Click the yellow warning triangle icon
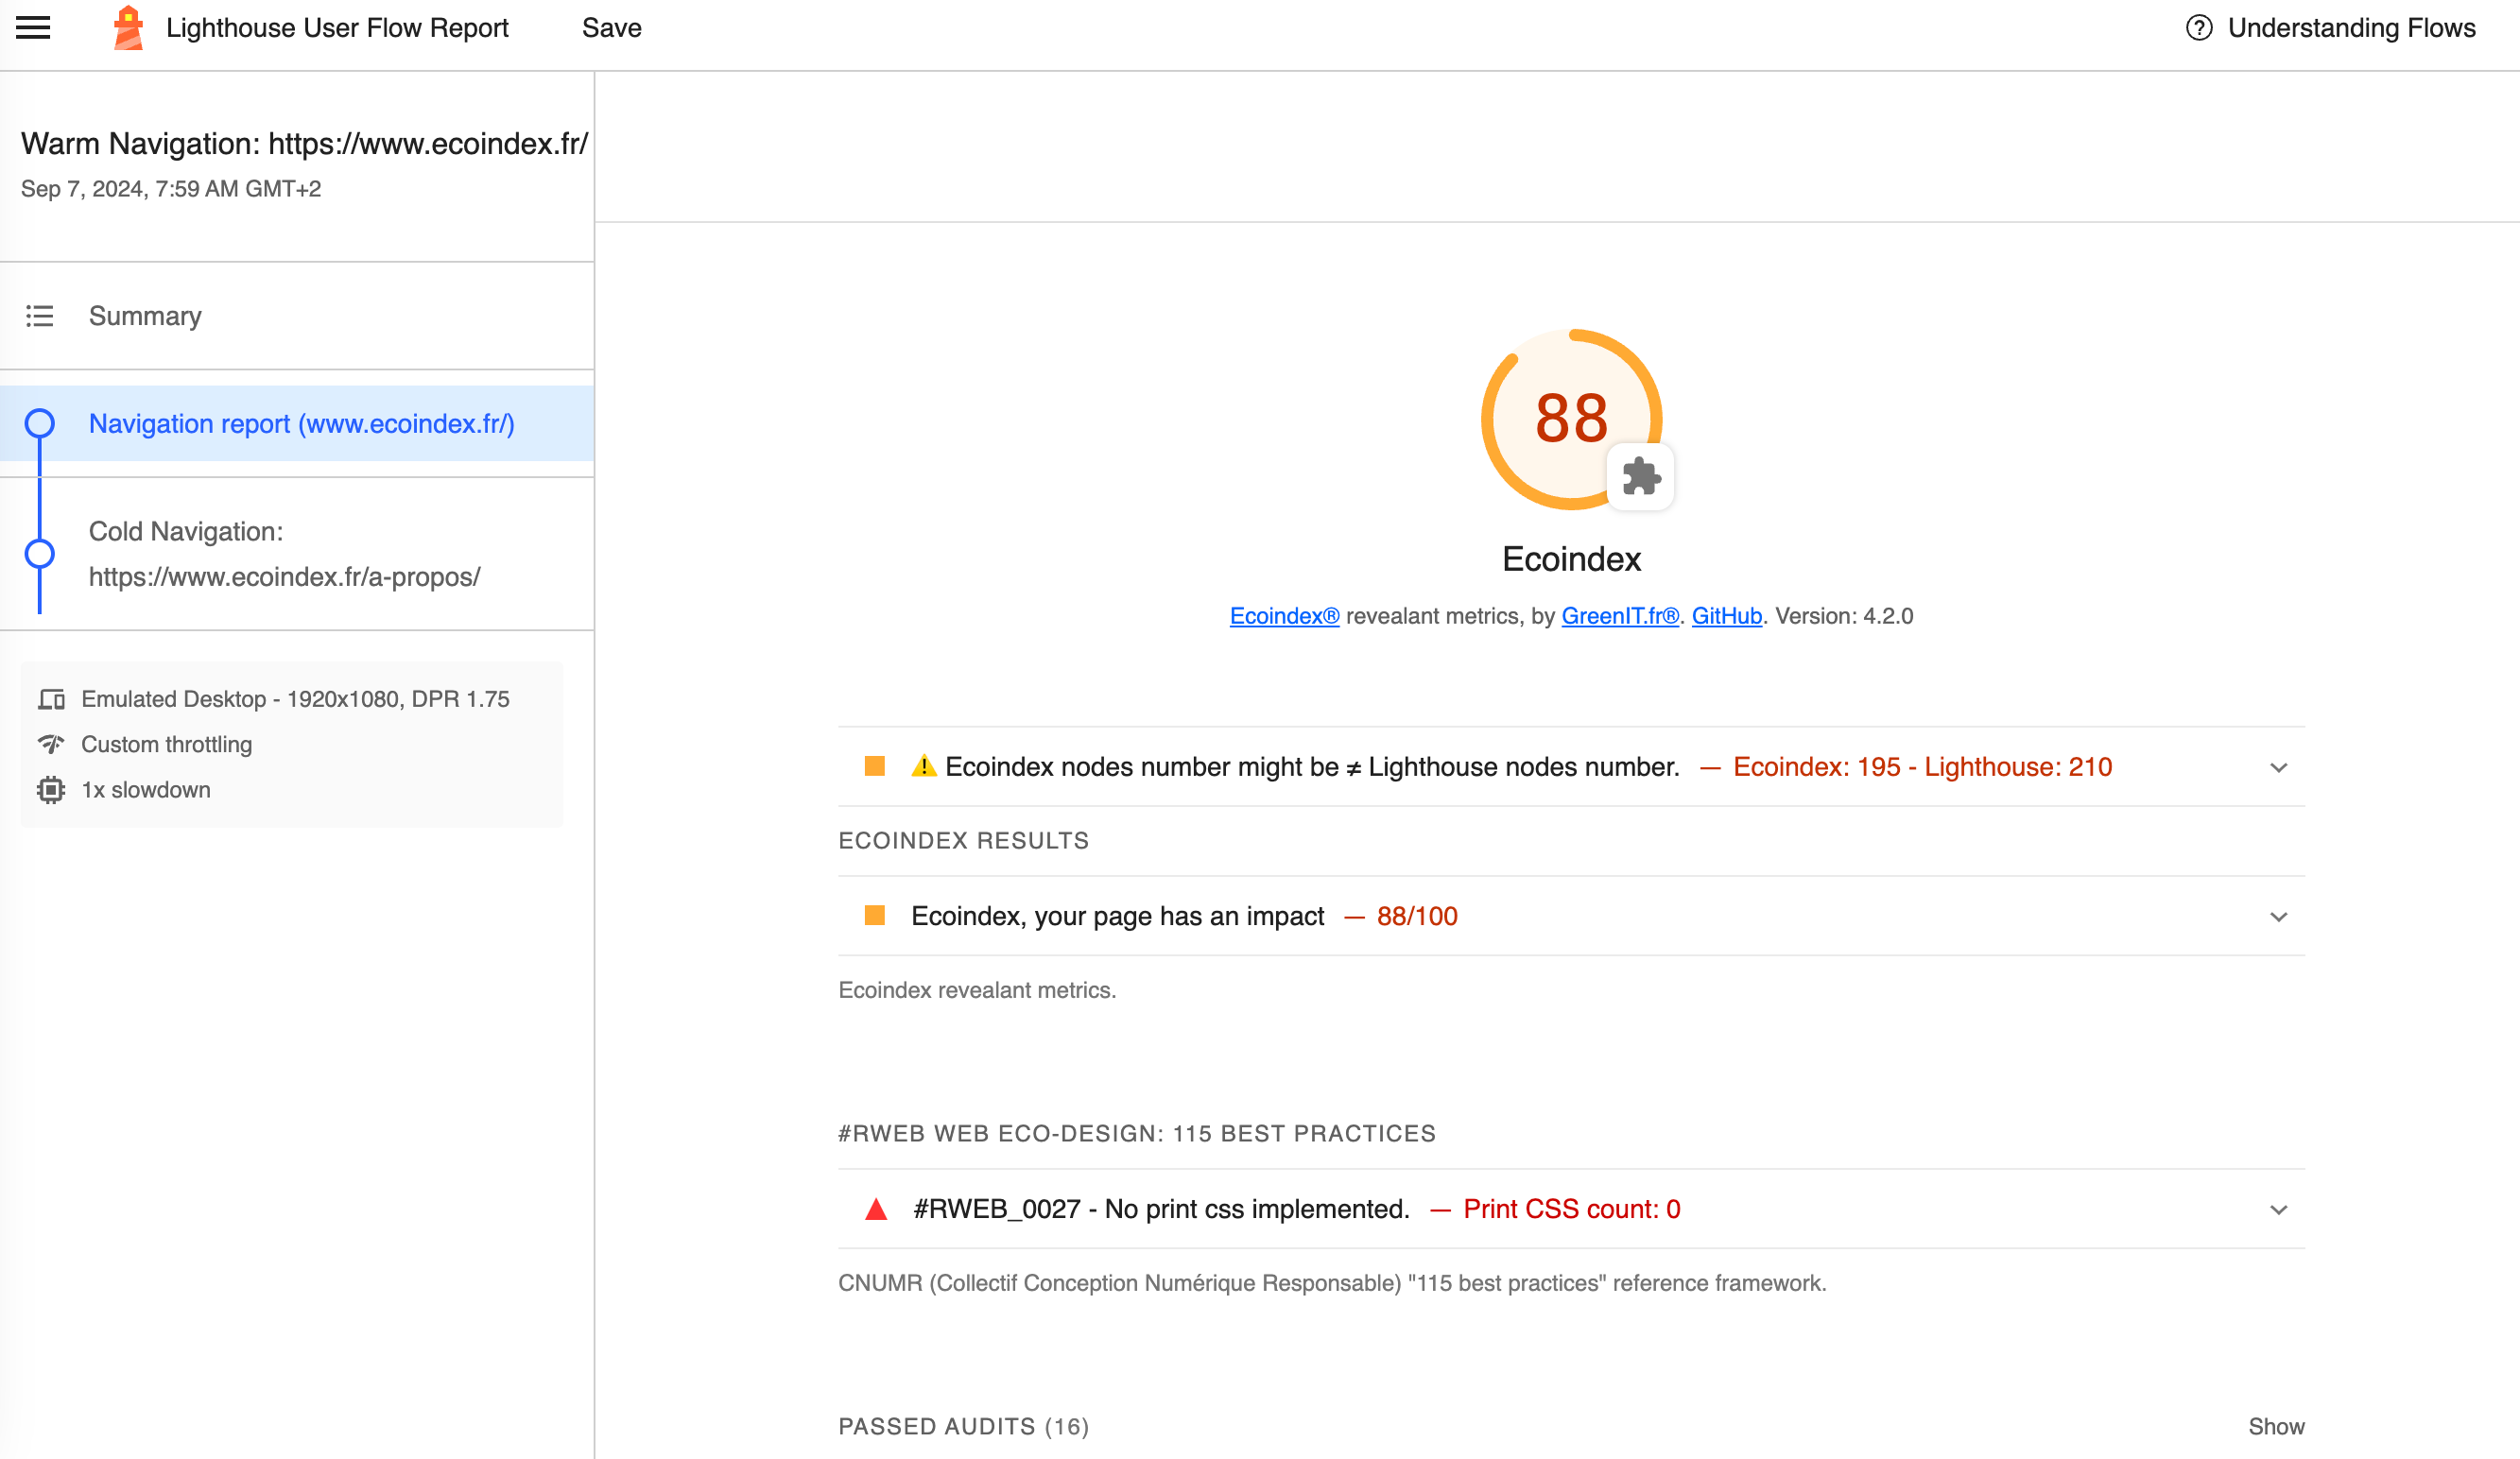Image resolution: width=2520 pixels, height=1459 pixels. click(x=924, y=766)
